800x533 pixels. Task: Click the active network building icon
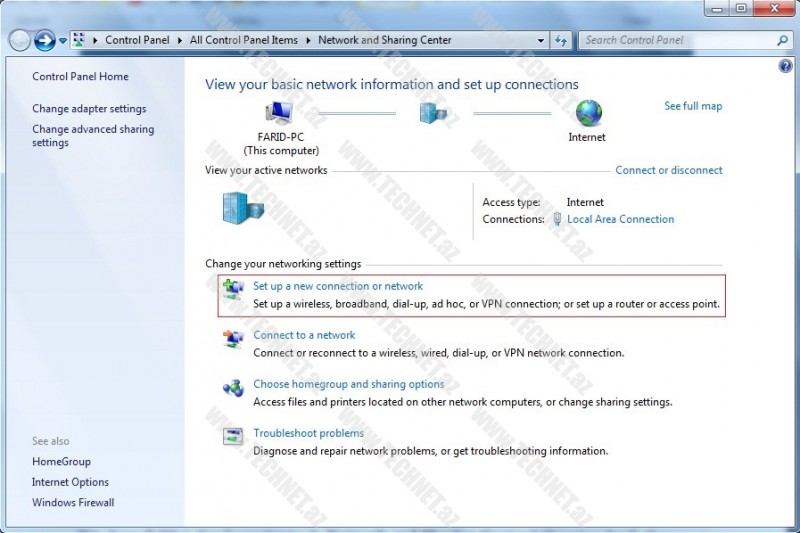tap(242, 208)
